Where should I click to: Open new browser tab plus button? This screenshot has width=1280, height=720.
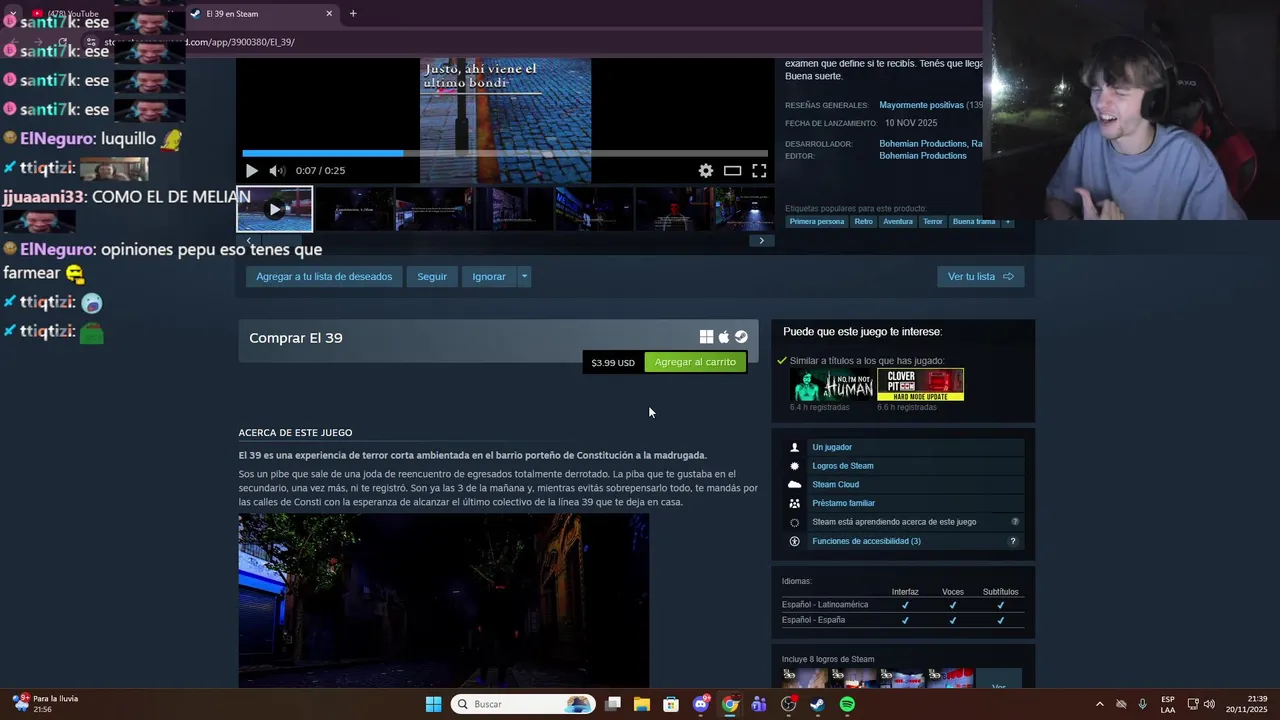pos(353,14)
